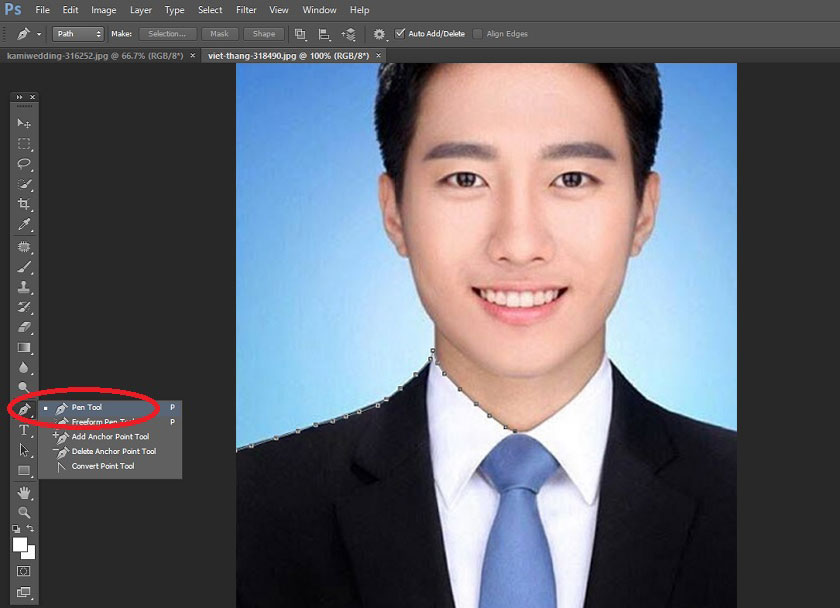The image size is (840, 608).
Task: Open path operations icon in options bar
Action: (301, 34)
